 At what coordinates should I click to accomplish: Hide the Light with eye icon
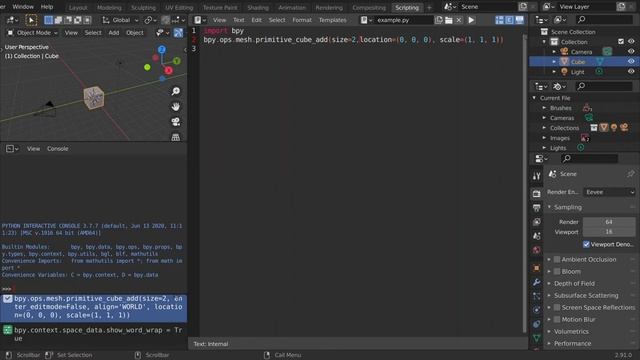coord(631,72)
